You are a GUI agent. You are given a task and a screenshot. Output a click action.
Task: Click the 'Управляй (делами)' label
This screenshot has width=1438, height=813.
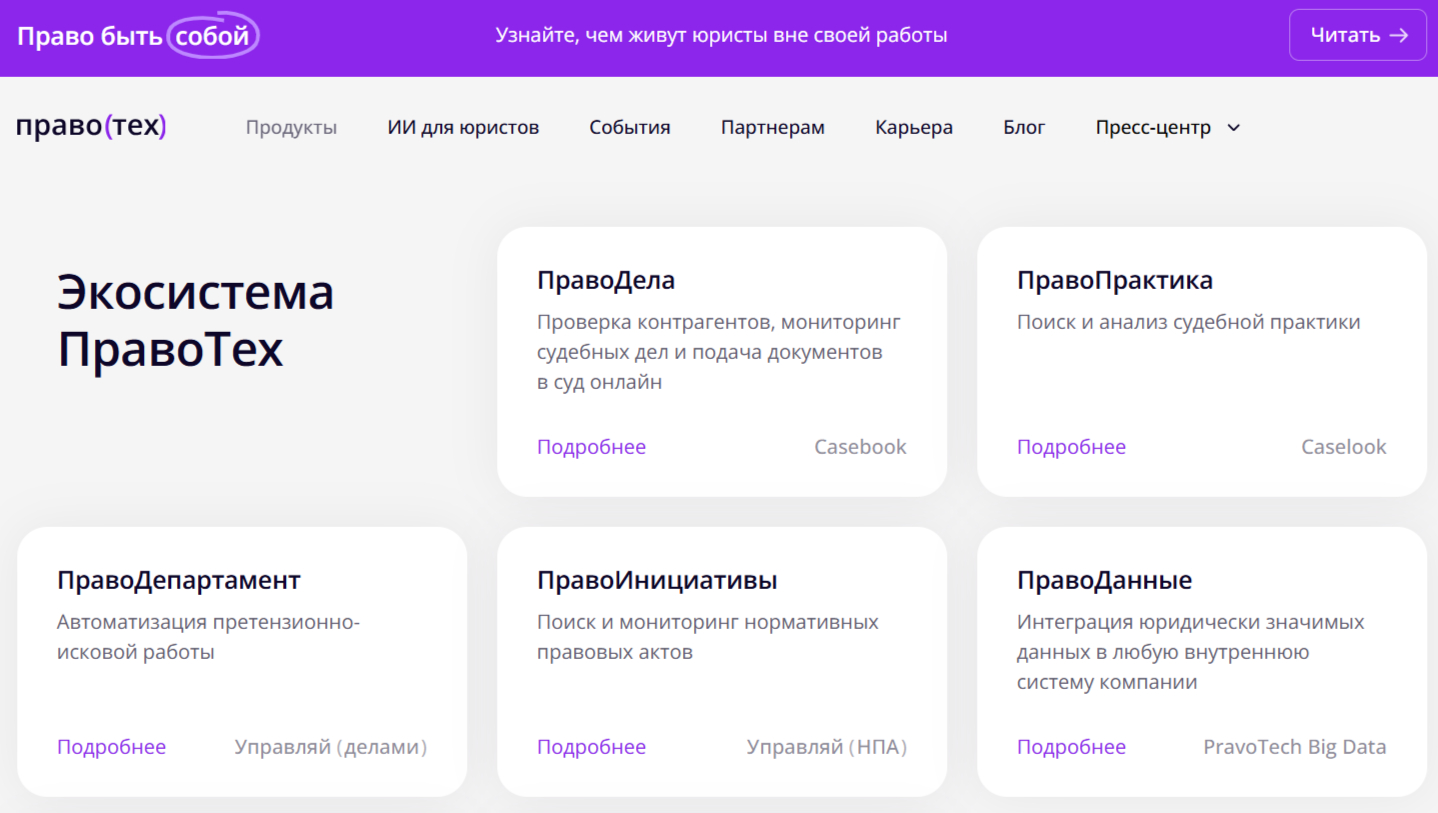331,747
